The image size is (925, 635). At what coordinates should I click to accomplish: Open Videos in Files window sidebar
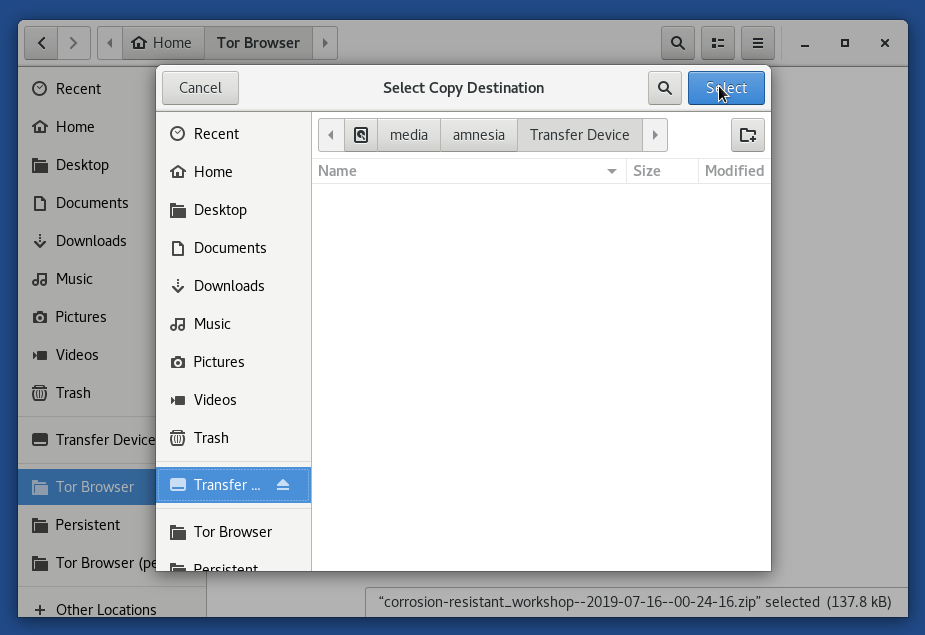point(87,355)
